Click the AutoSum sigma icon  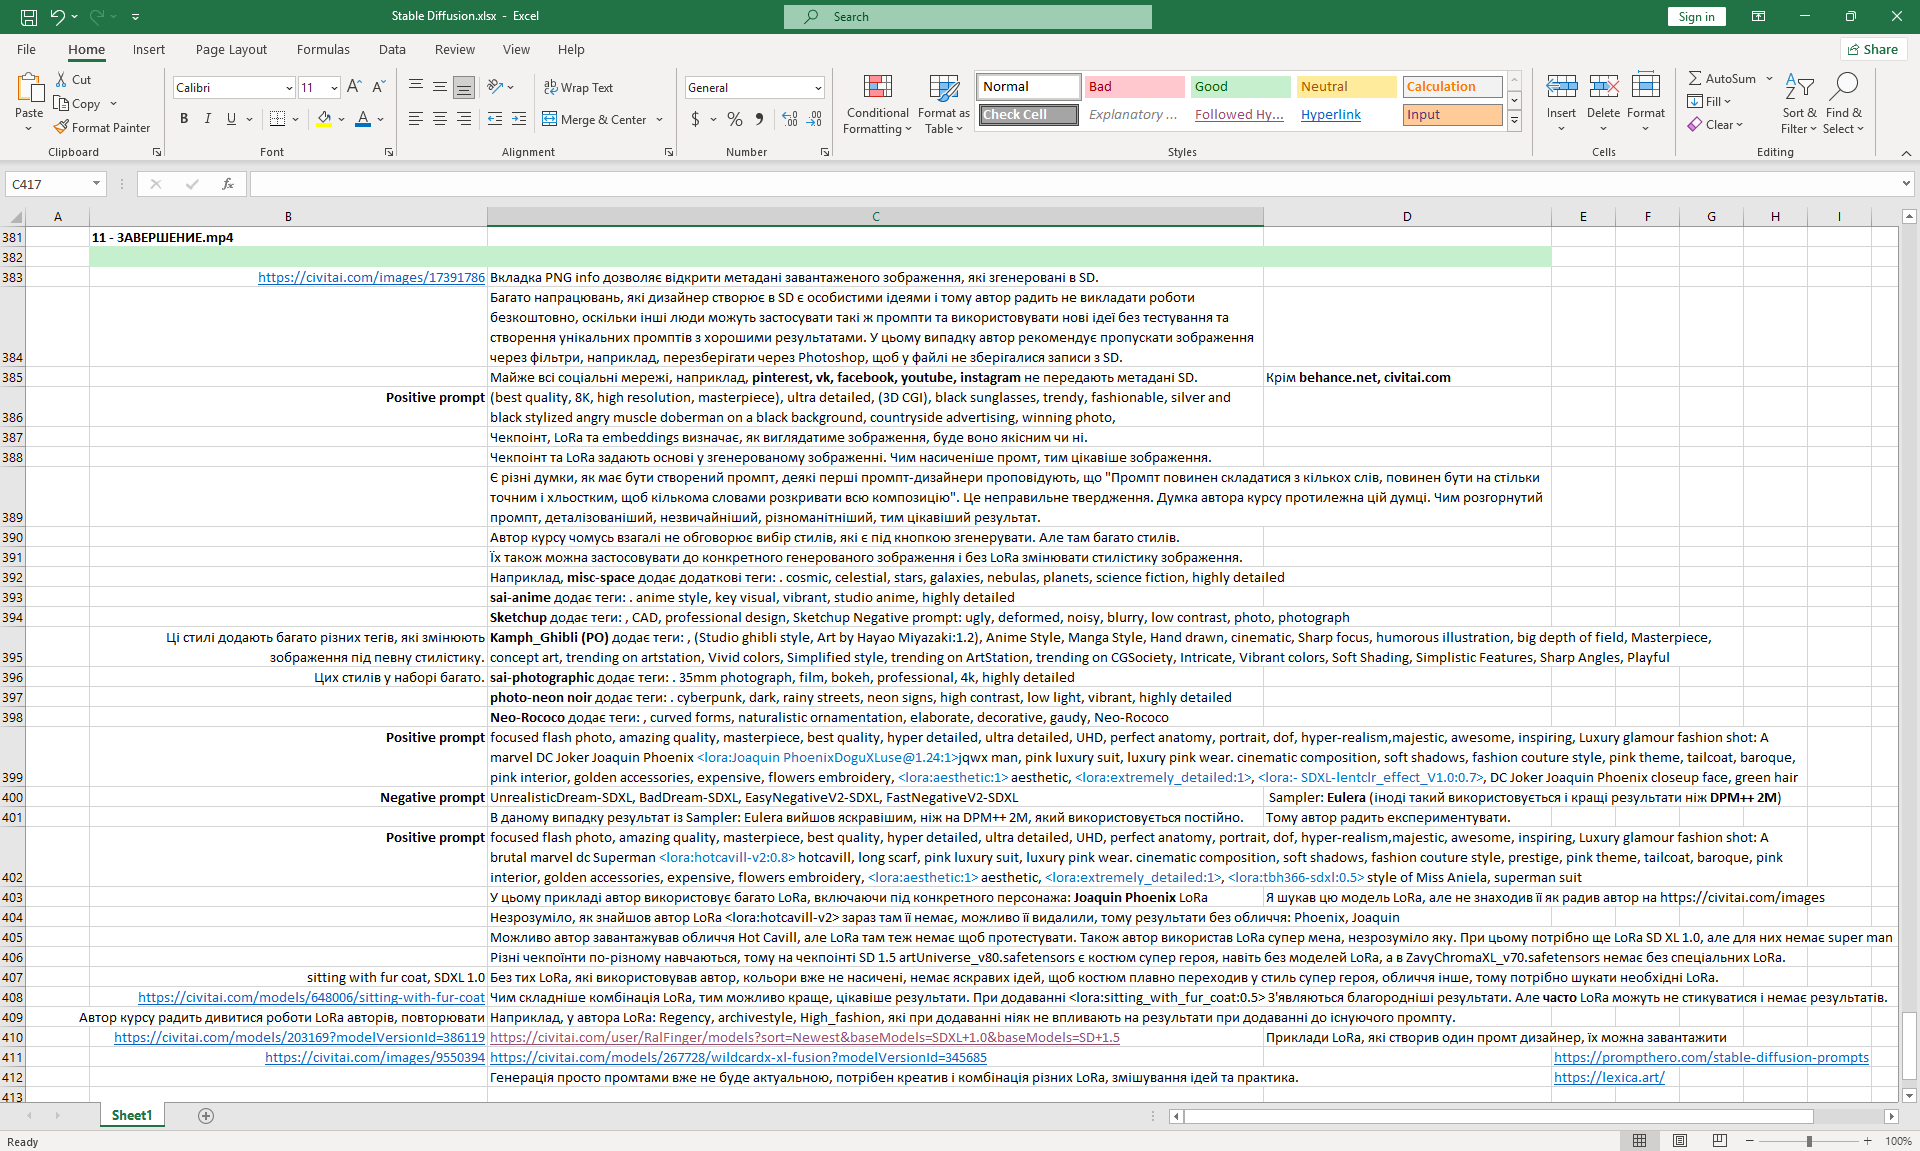pos(1695,78)
